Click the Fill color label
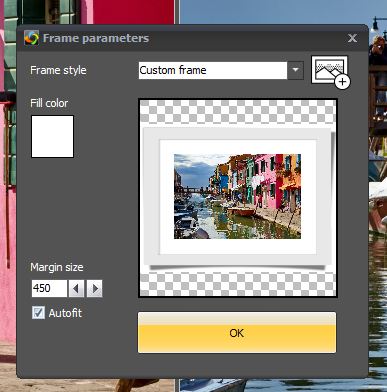 coord(49,103)
